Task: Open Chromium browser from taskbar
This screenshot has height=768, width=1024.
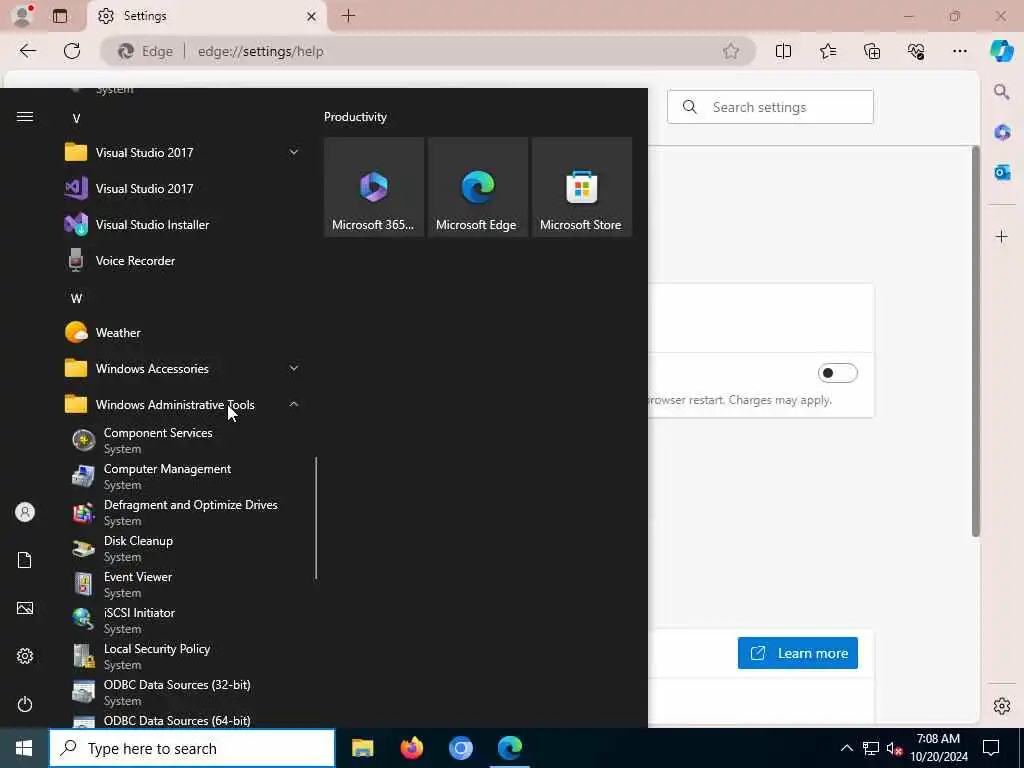Action: (460, 748)
